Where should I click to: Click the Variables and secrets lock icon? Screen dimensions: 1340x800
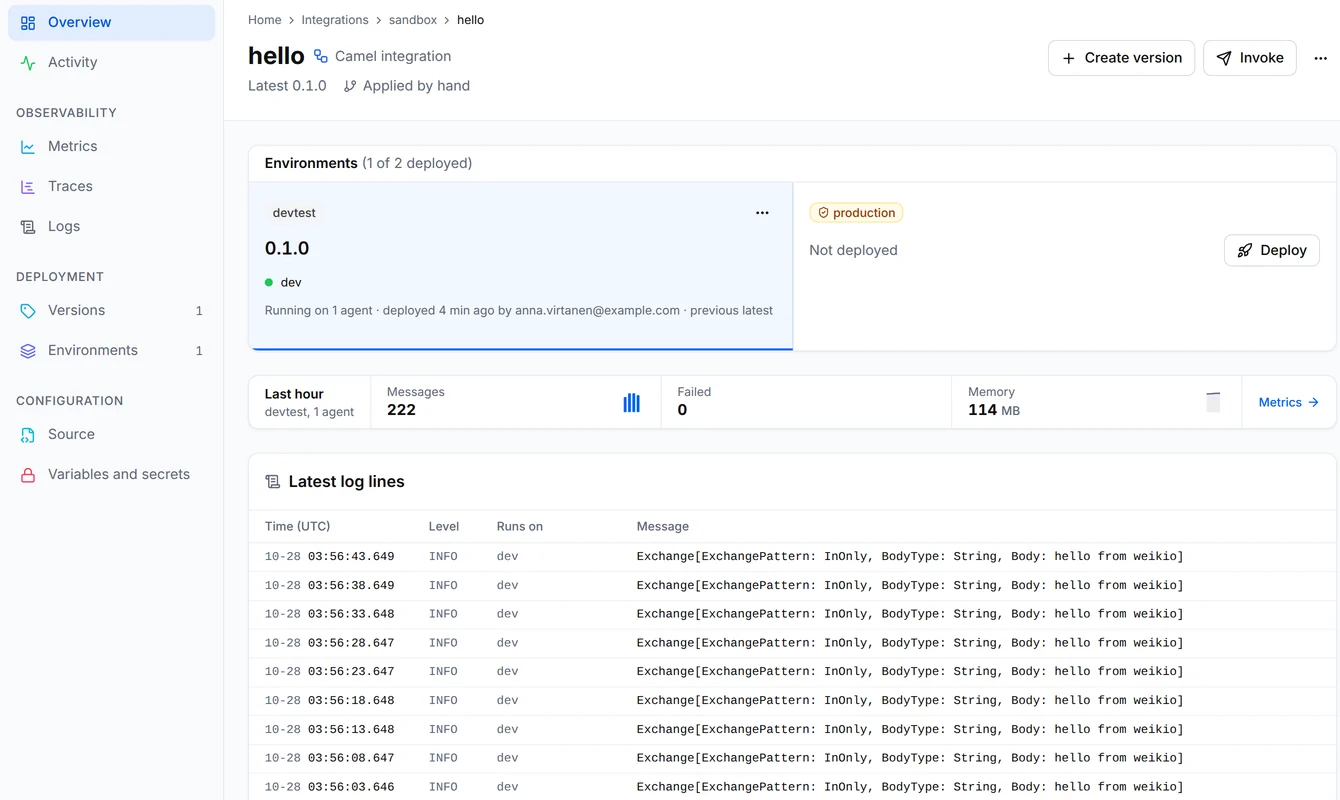coord(28,475)
